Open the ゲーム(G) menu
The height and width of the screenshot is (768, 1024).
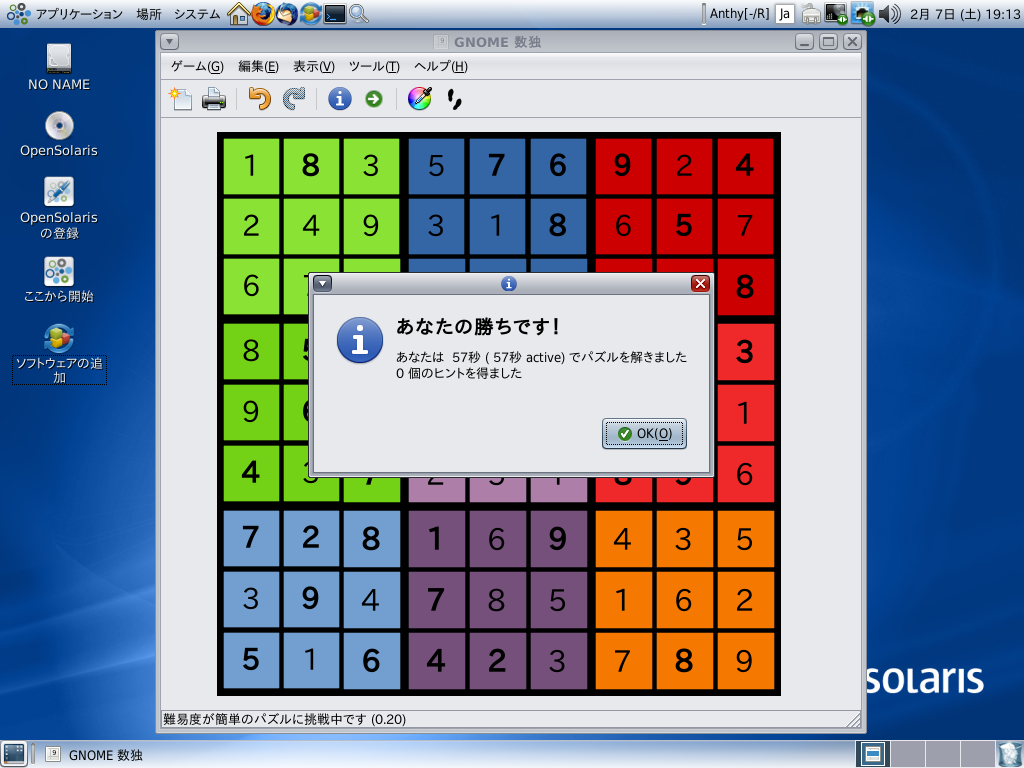[197, 66]
